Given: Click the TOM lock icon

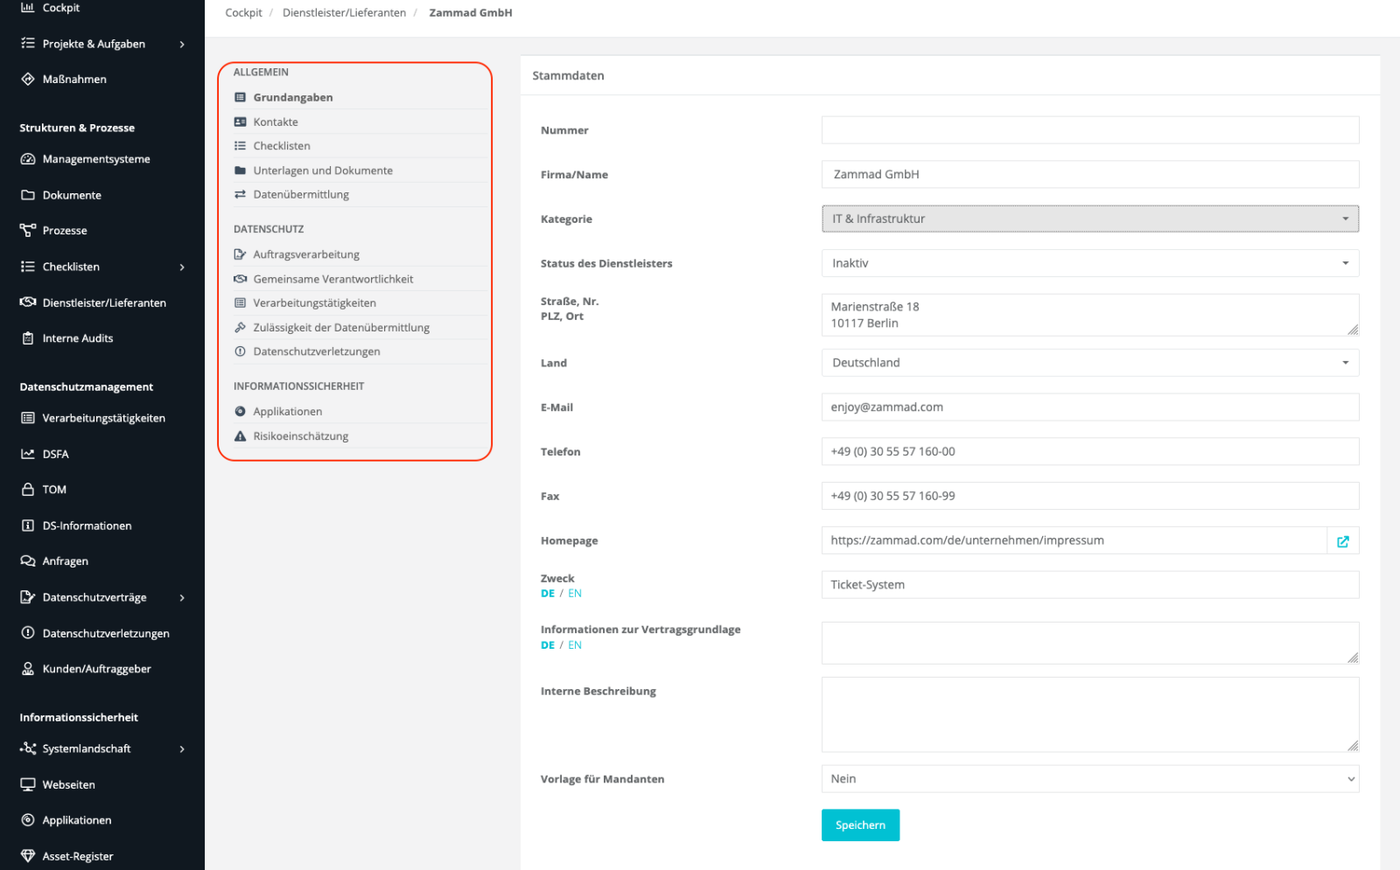Looking at the screenshot, I should click(x=28, y=490).
